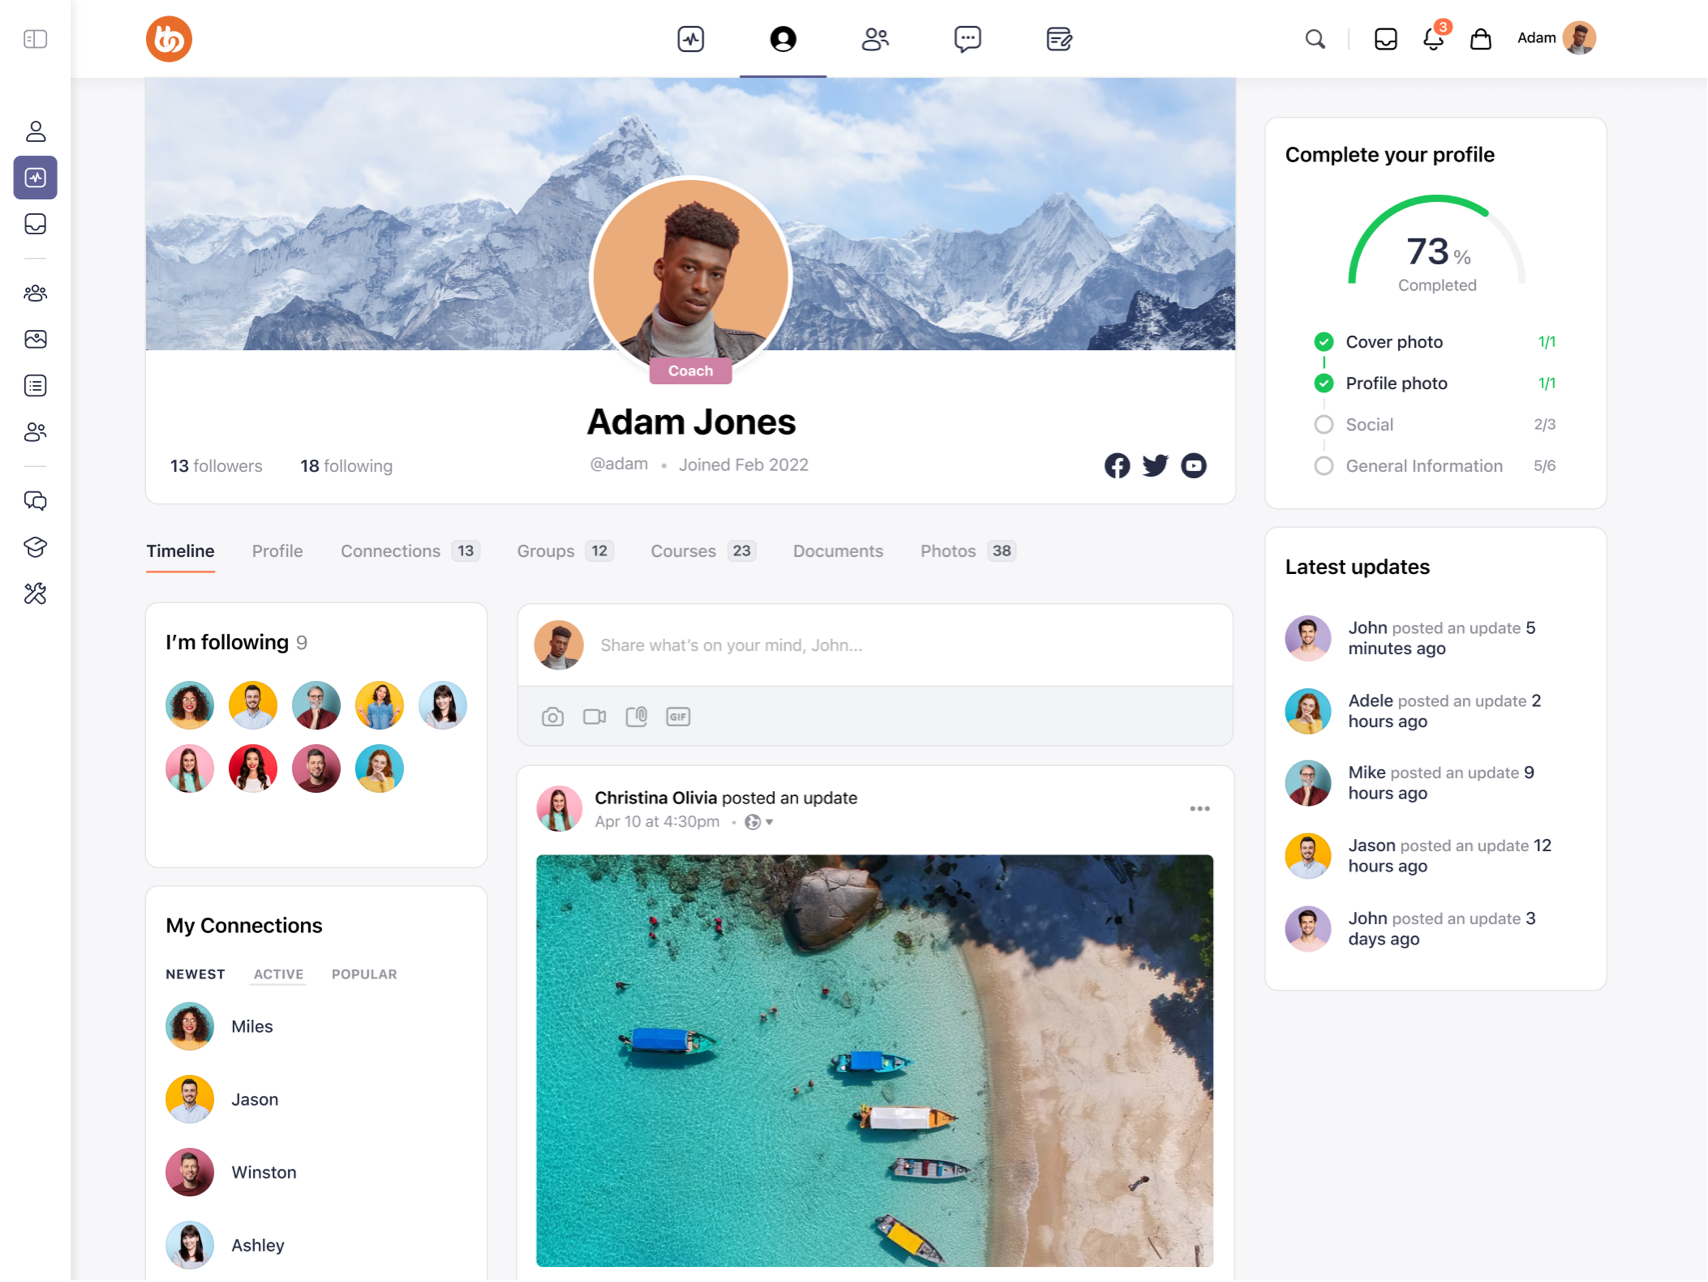
Task: Open the search magnifier icon
Action: click(1315, 39)
